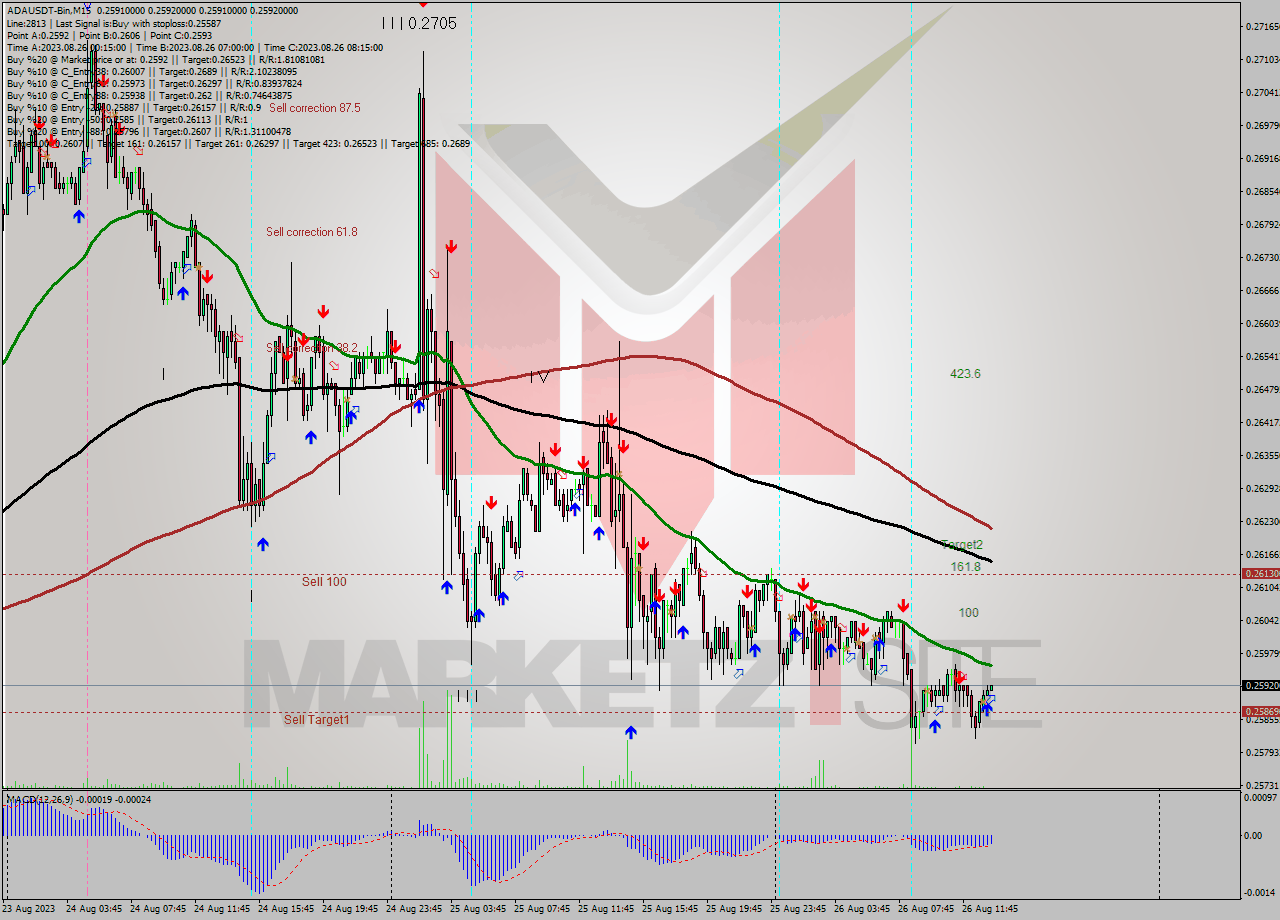The image size is (1280, 920).
Task: Click the 100 Fibonacci level label
Action: 968,613
